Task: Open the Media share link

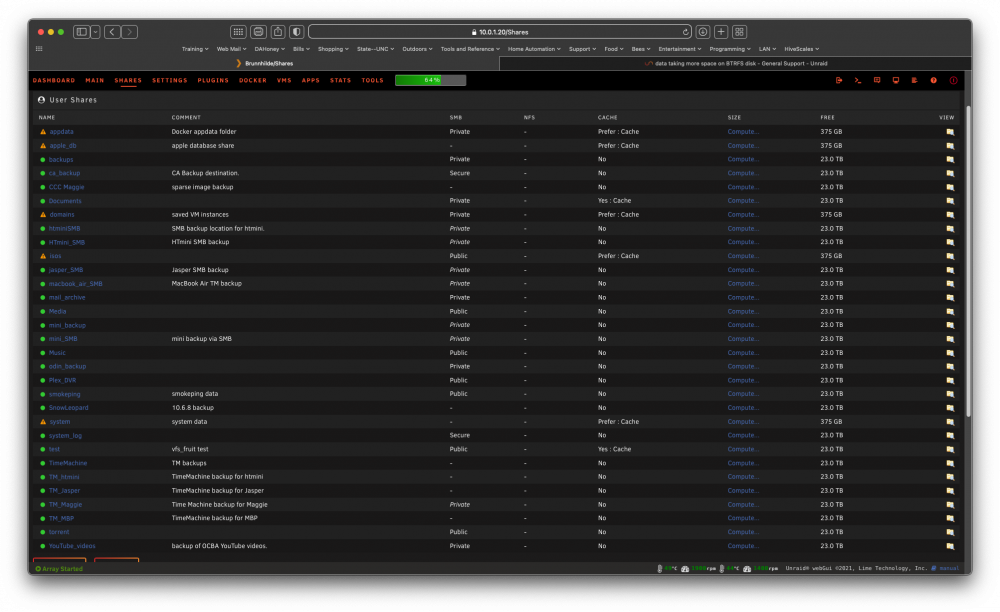Action: tap(57, 312)
